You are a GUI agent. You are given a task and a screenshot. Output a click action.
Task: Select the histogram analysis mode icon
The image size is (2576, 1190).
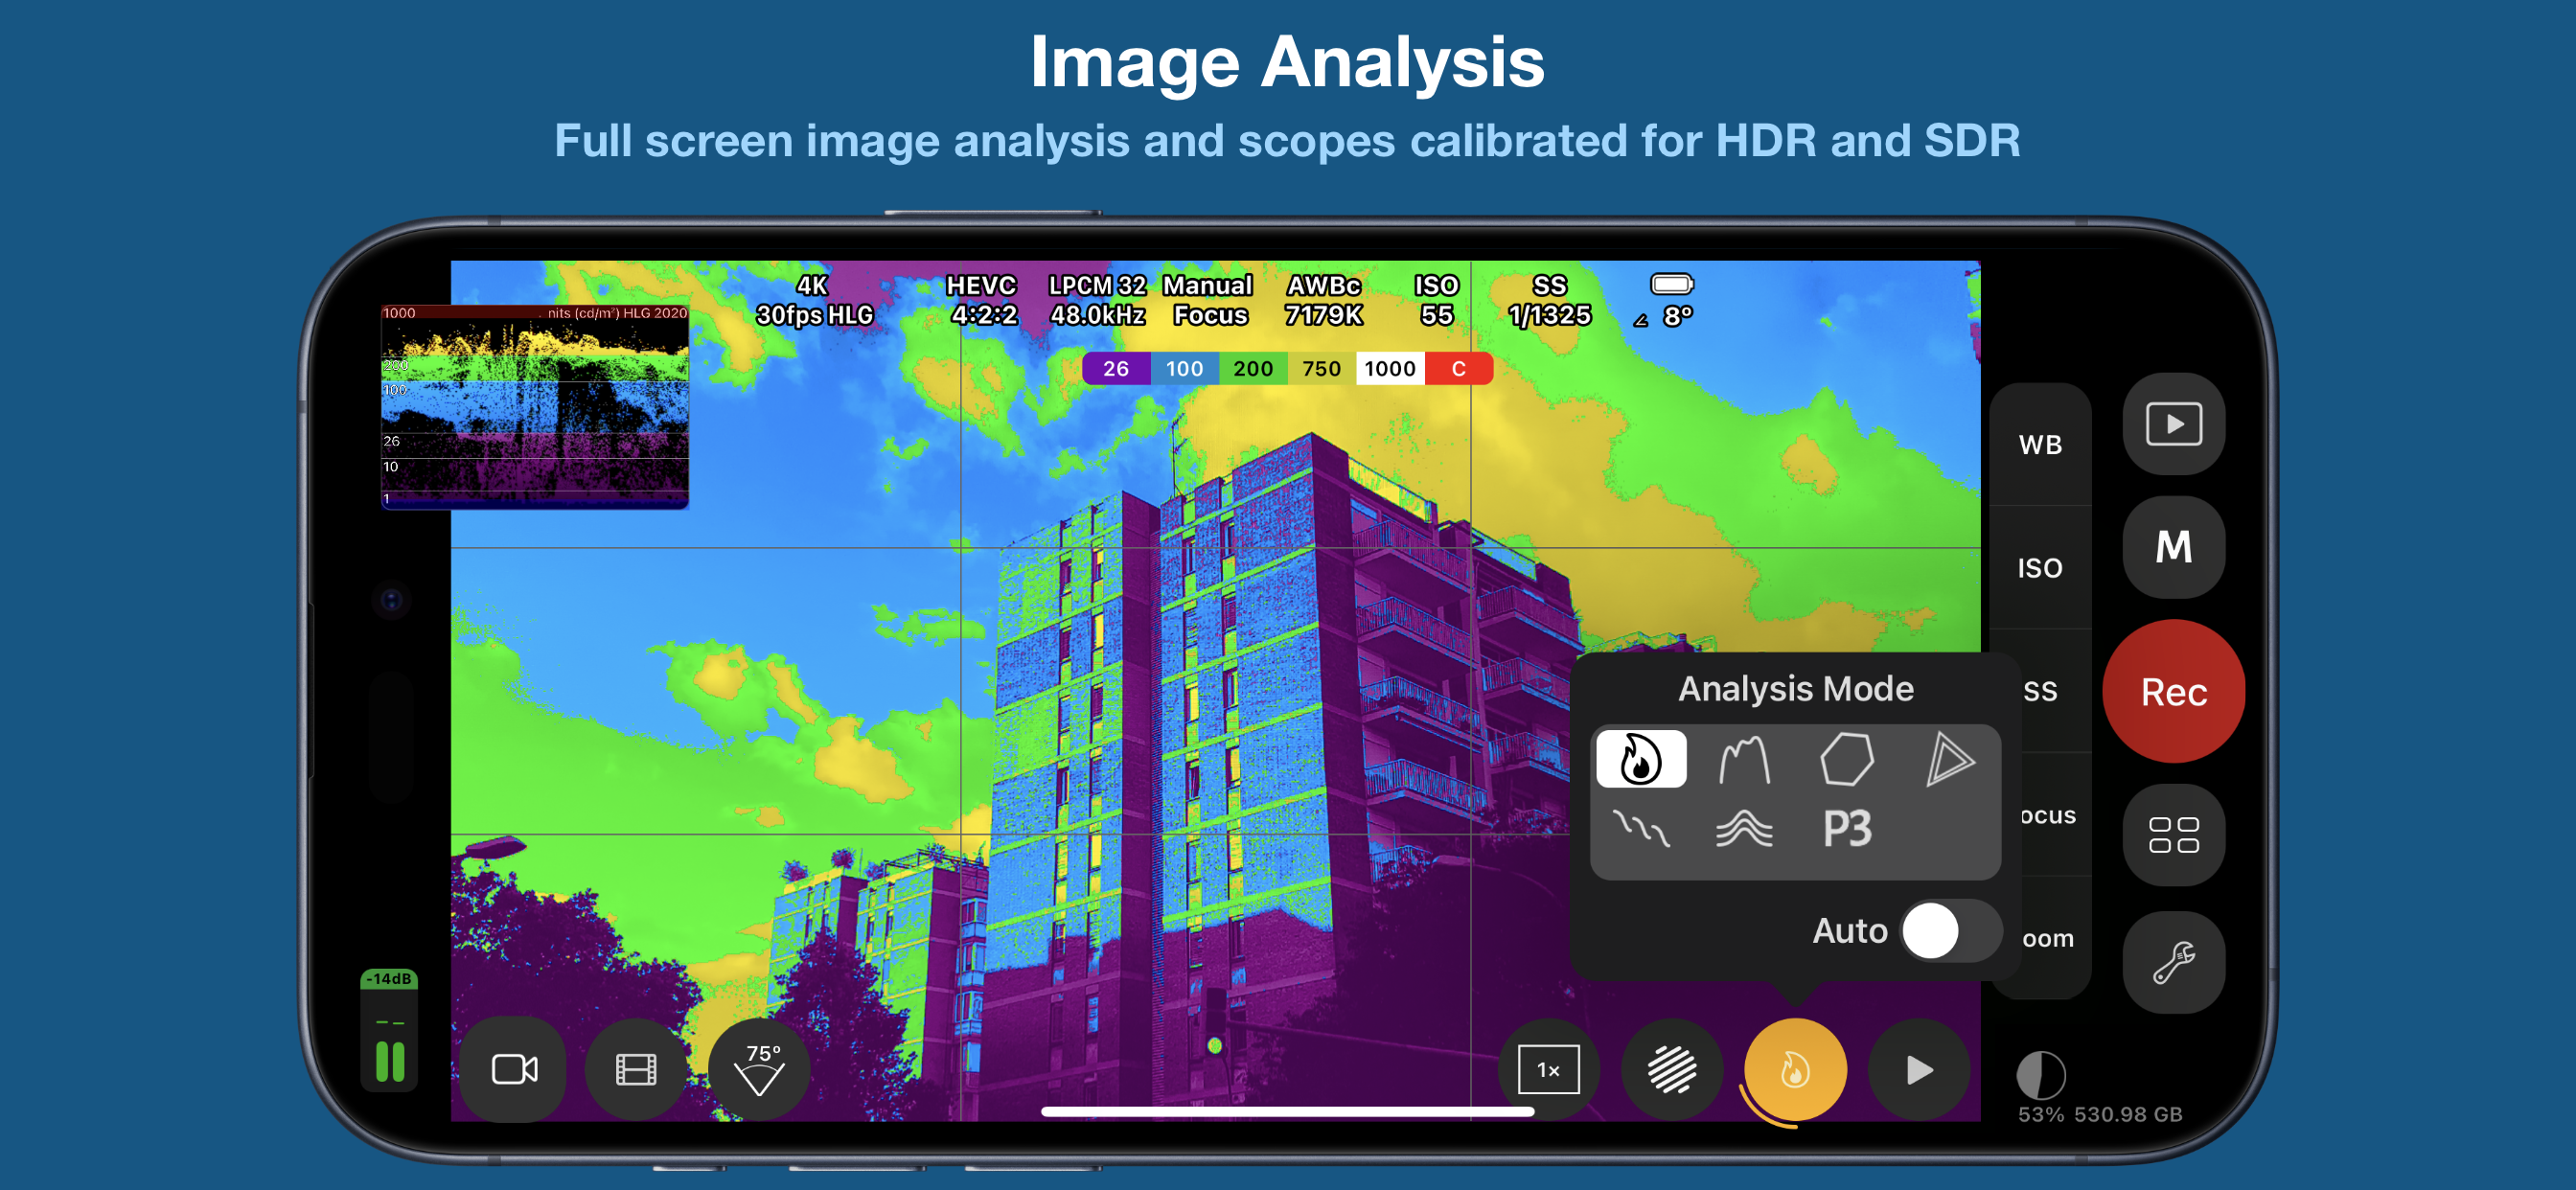(x=1744, y=759)
